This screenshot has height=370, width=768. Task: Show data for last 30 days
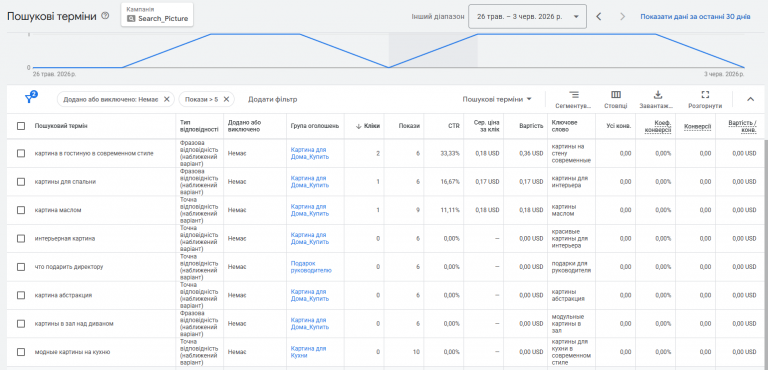[696, 17]
